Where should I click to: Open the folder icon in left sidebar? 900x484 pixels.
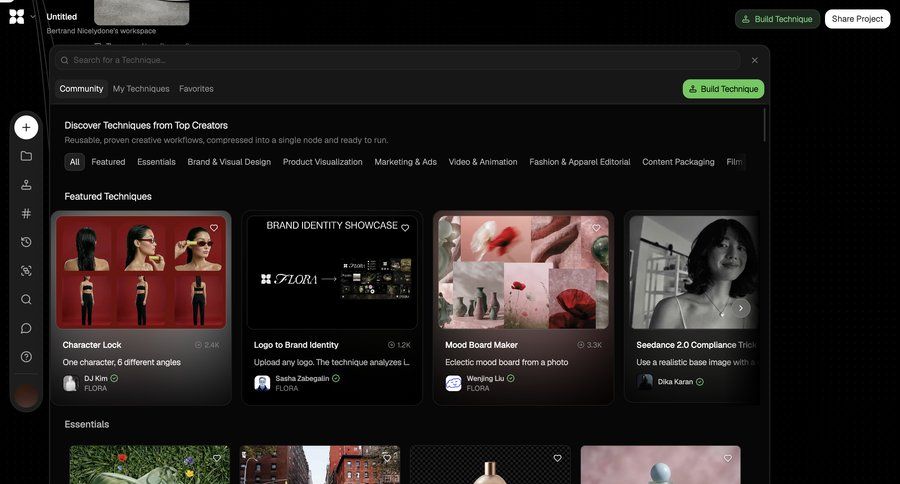pos(26,156)
